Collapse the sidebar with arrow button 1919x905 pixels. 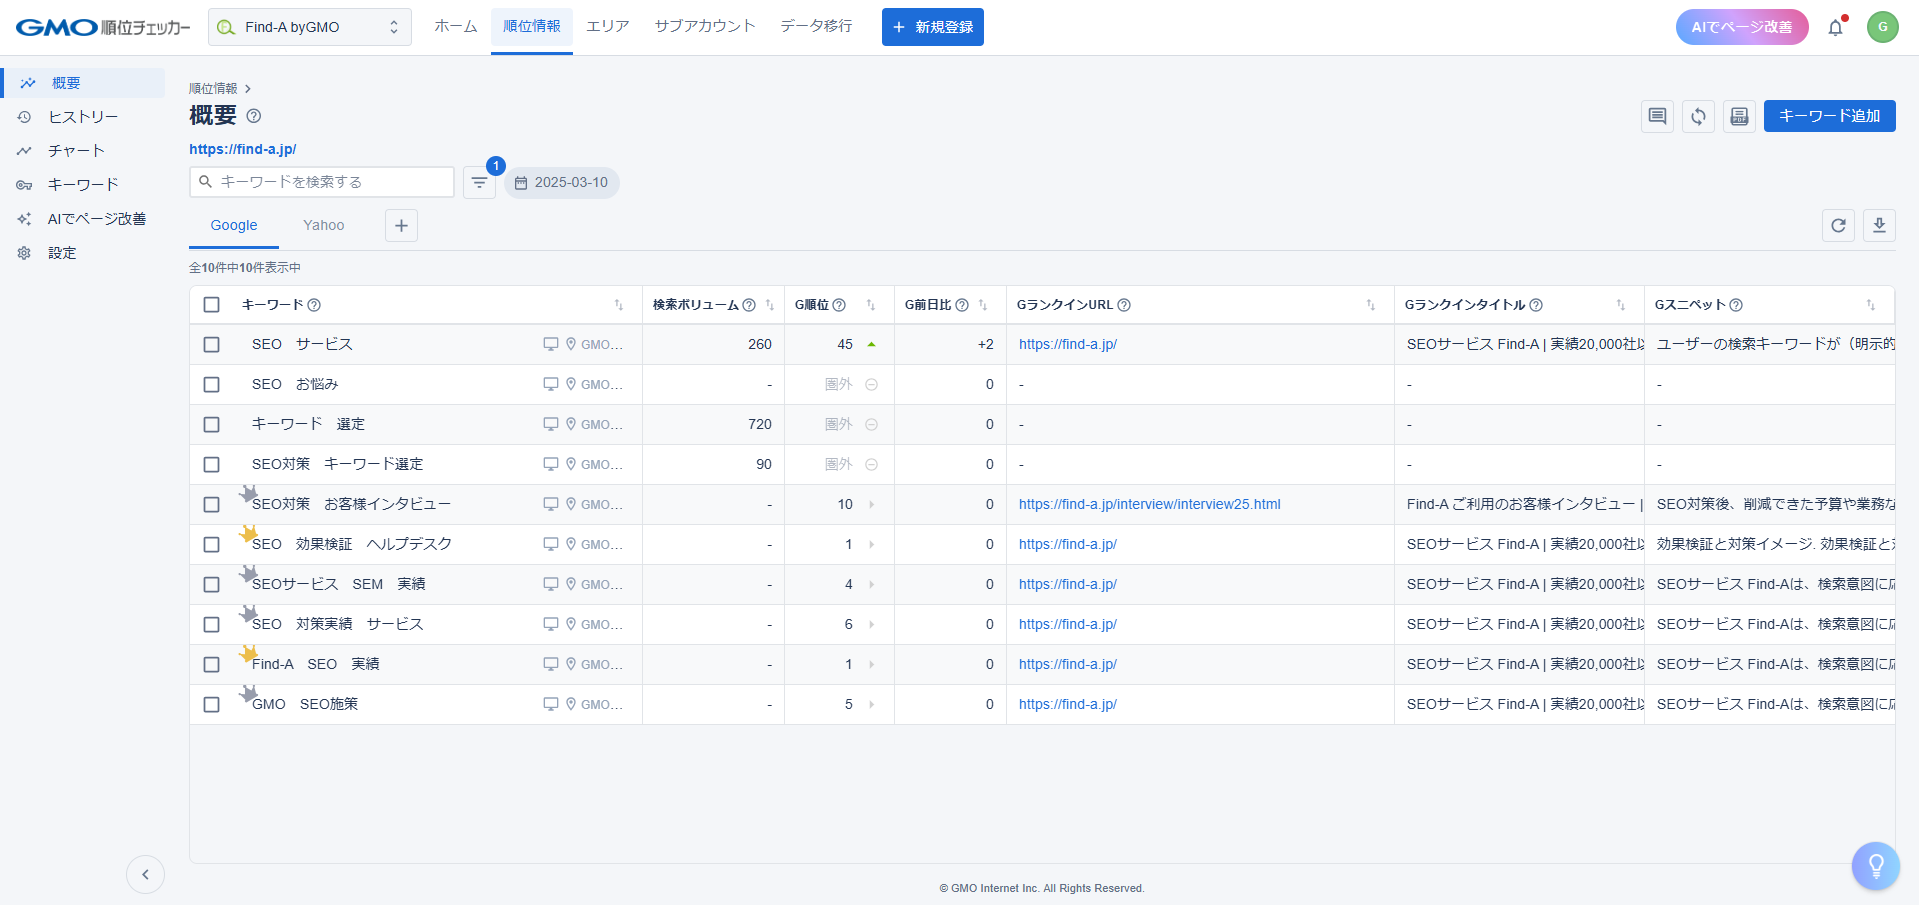tap(145, 875)
